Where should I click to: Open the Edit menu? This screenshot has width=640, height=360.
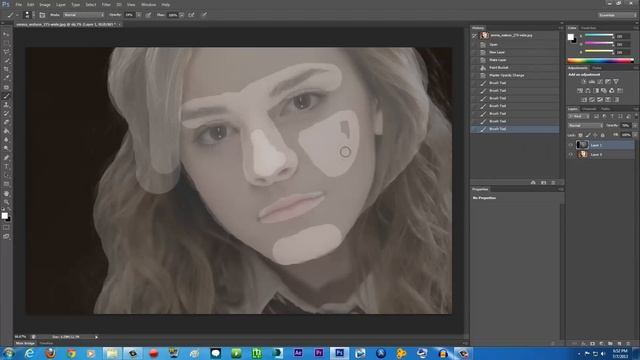click(31, 4)
